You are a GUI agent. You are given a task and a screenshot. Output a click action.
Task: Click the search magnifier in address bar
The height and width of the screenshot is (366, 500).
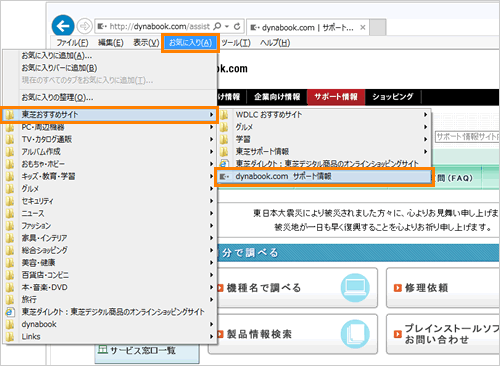[217, 26]
